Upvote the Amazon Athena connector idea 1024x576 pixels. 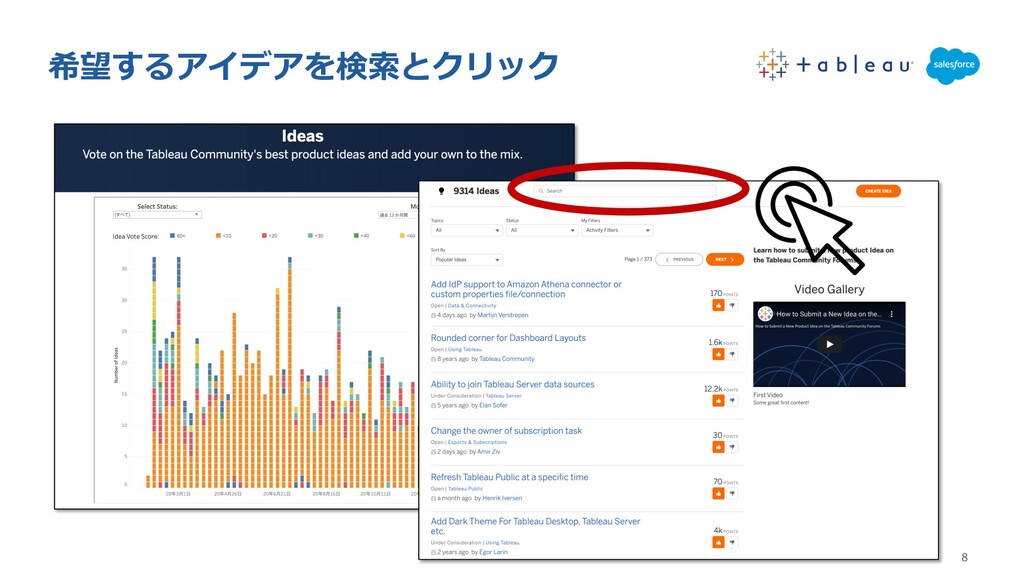(718, 305)
